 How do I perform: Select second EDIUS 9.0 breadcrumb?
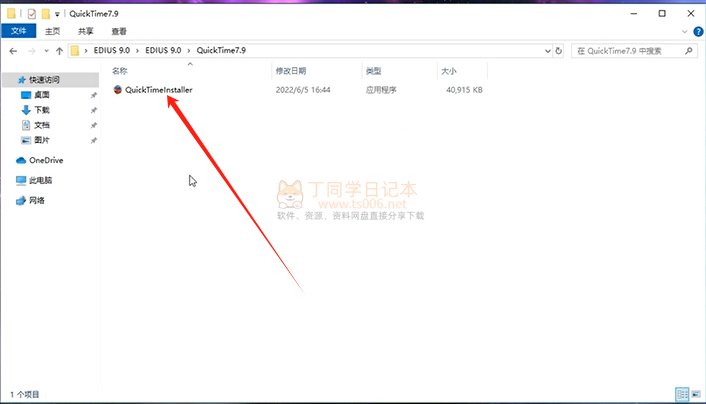tap(163, 50)
